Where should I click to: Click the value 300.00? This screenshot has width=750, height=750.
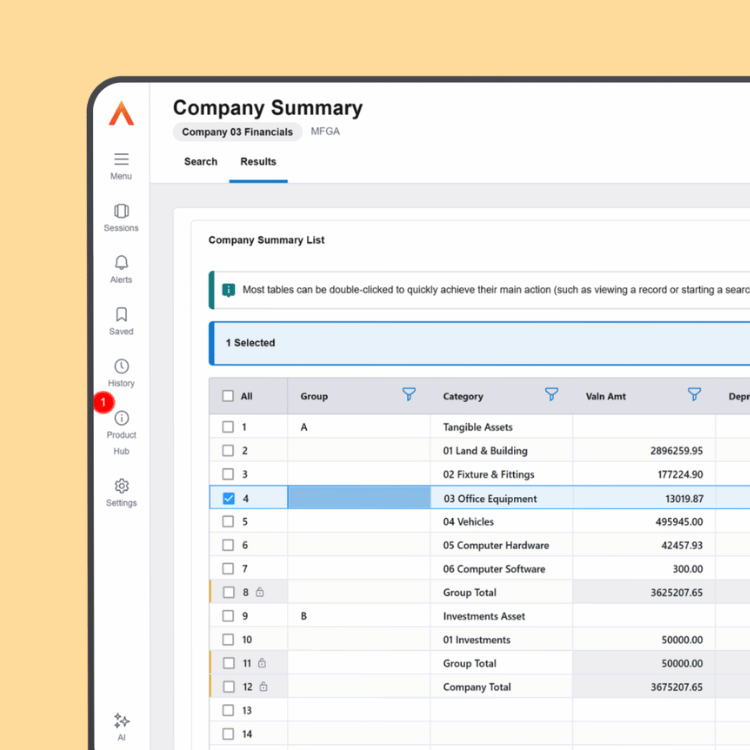click(687, 569)
